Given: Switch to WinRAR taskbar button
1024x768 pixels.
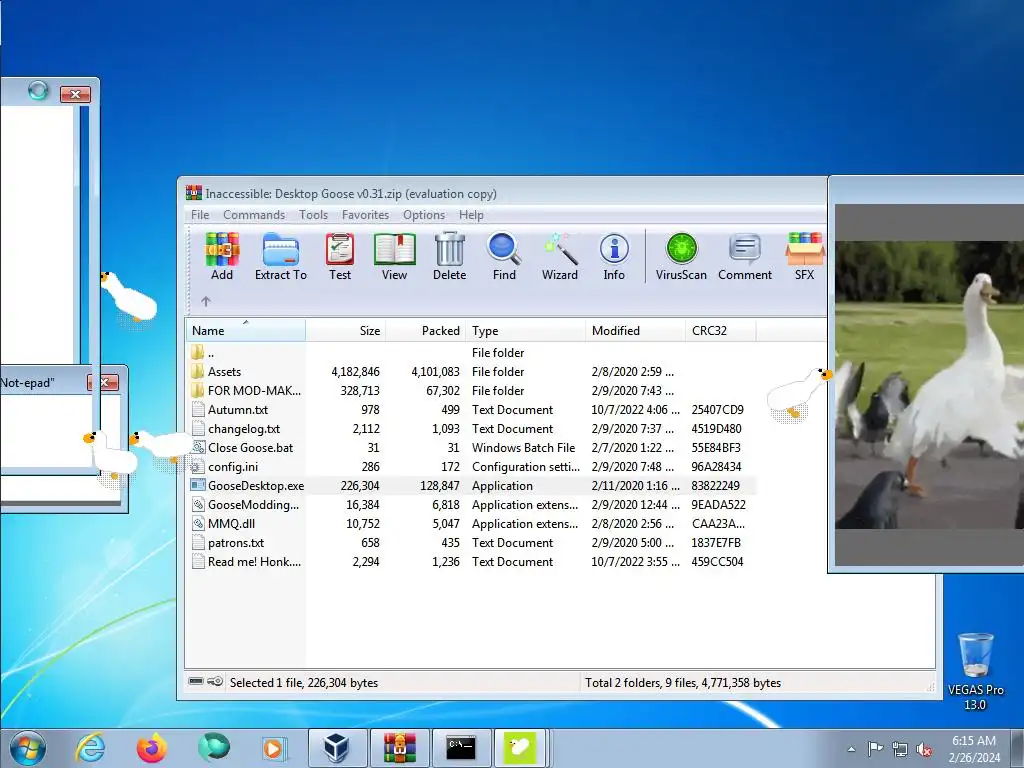Looking at the screenshot, I should (400, 748).
